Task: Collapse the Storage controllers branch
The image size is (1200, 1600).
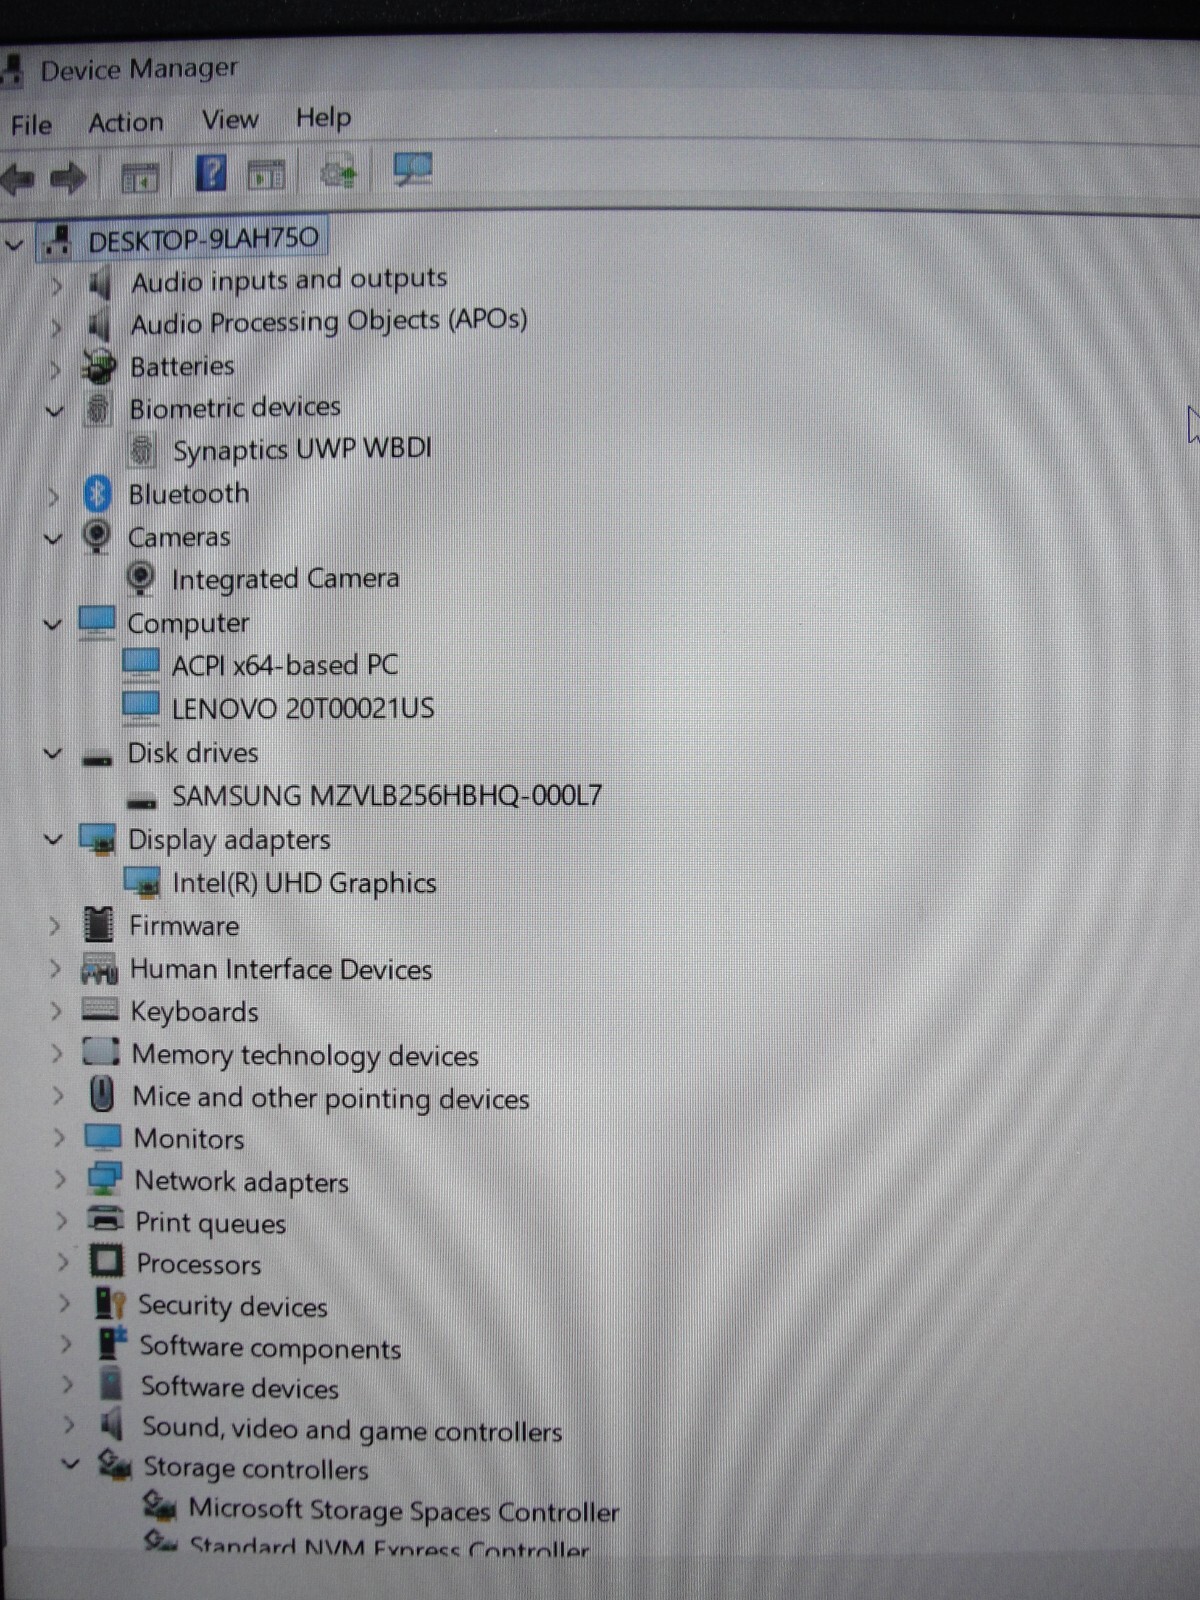Action: 70,1465
